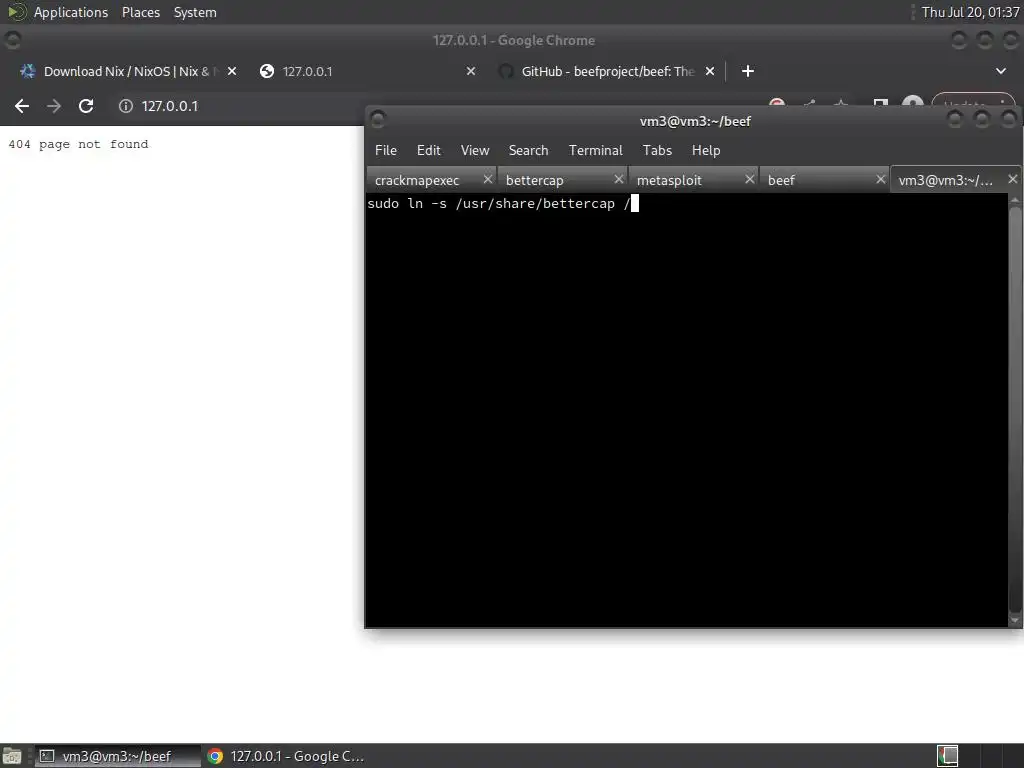The image size is (1024, 768).
Task: Close the 127.0.0.1 Chrome tab
Action: pyautogui.click(x=471, y=71)
